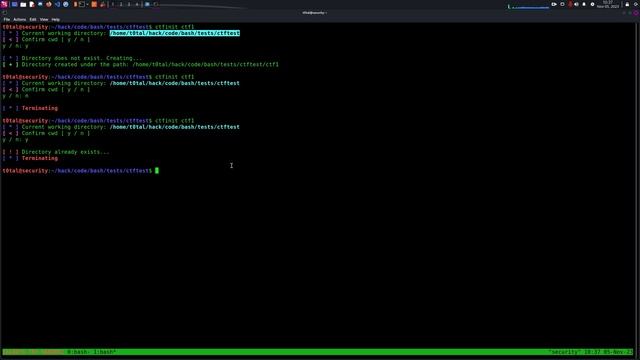Open the Edit menu
Screen dimensions: 640x360
click(33, 19)
